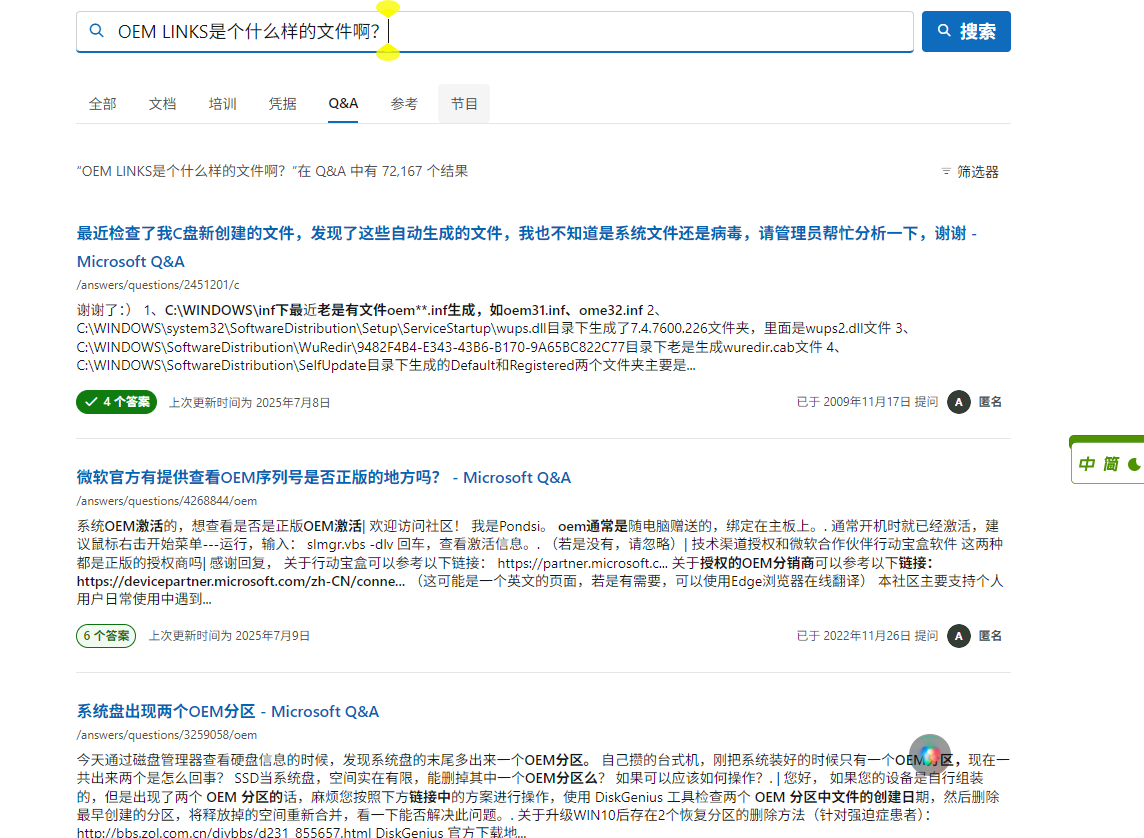Switch to the 文档 tab
This screenshot has height=838, width=1144.
(162, 104)
